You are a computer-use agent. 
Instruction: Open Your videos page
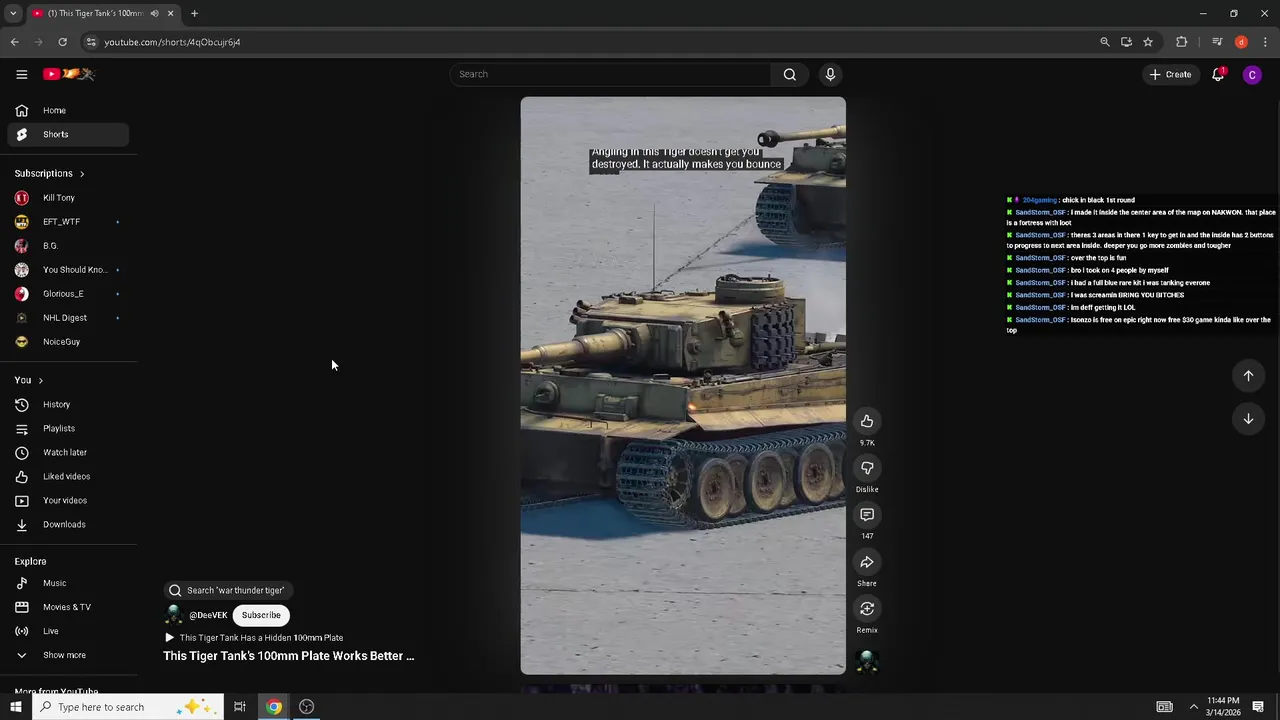point(68,500)
